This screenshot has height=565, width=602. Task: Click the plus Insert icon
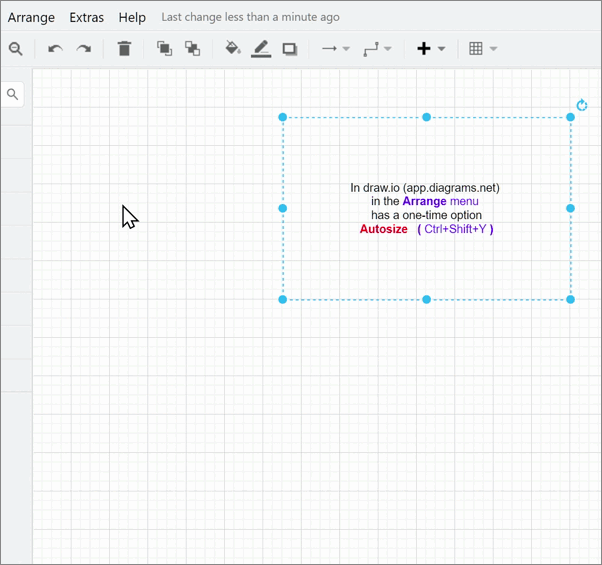coord(424,49)
